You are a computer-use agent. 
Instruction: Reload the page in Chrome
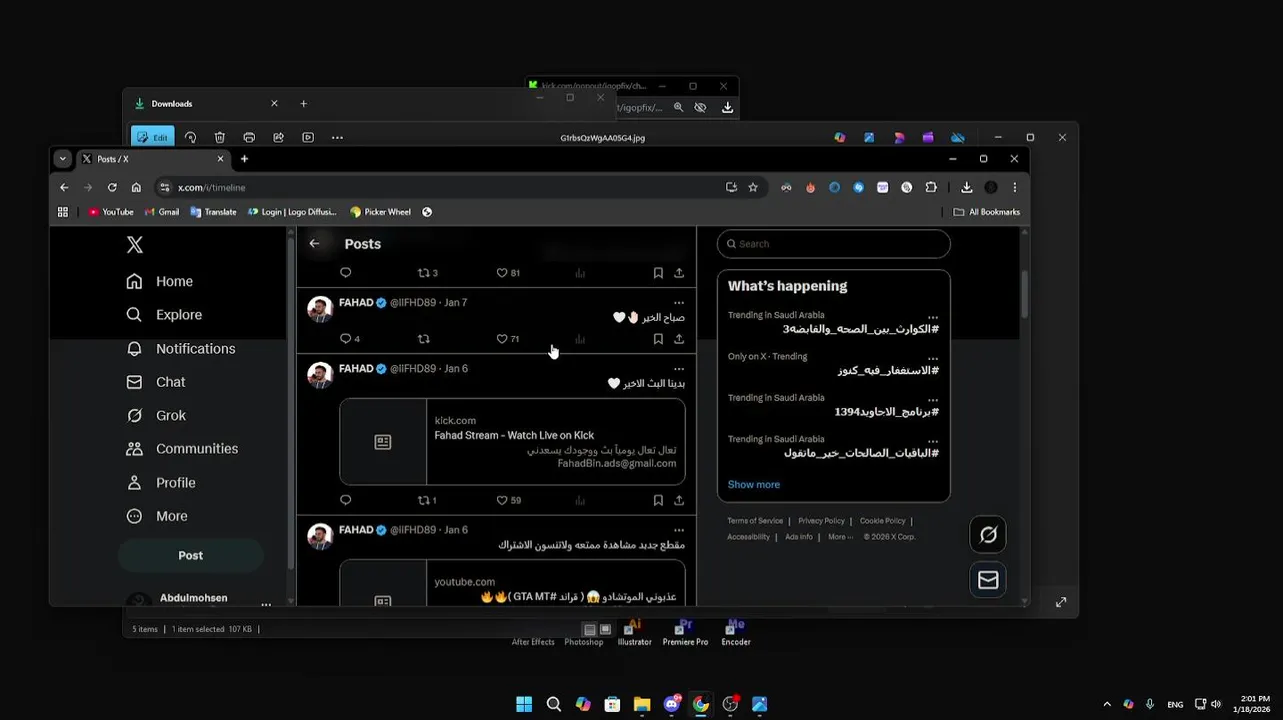point(112,187)
